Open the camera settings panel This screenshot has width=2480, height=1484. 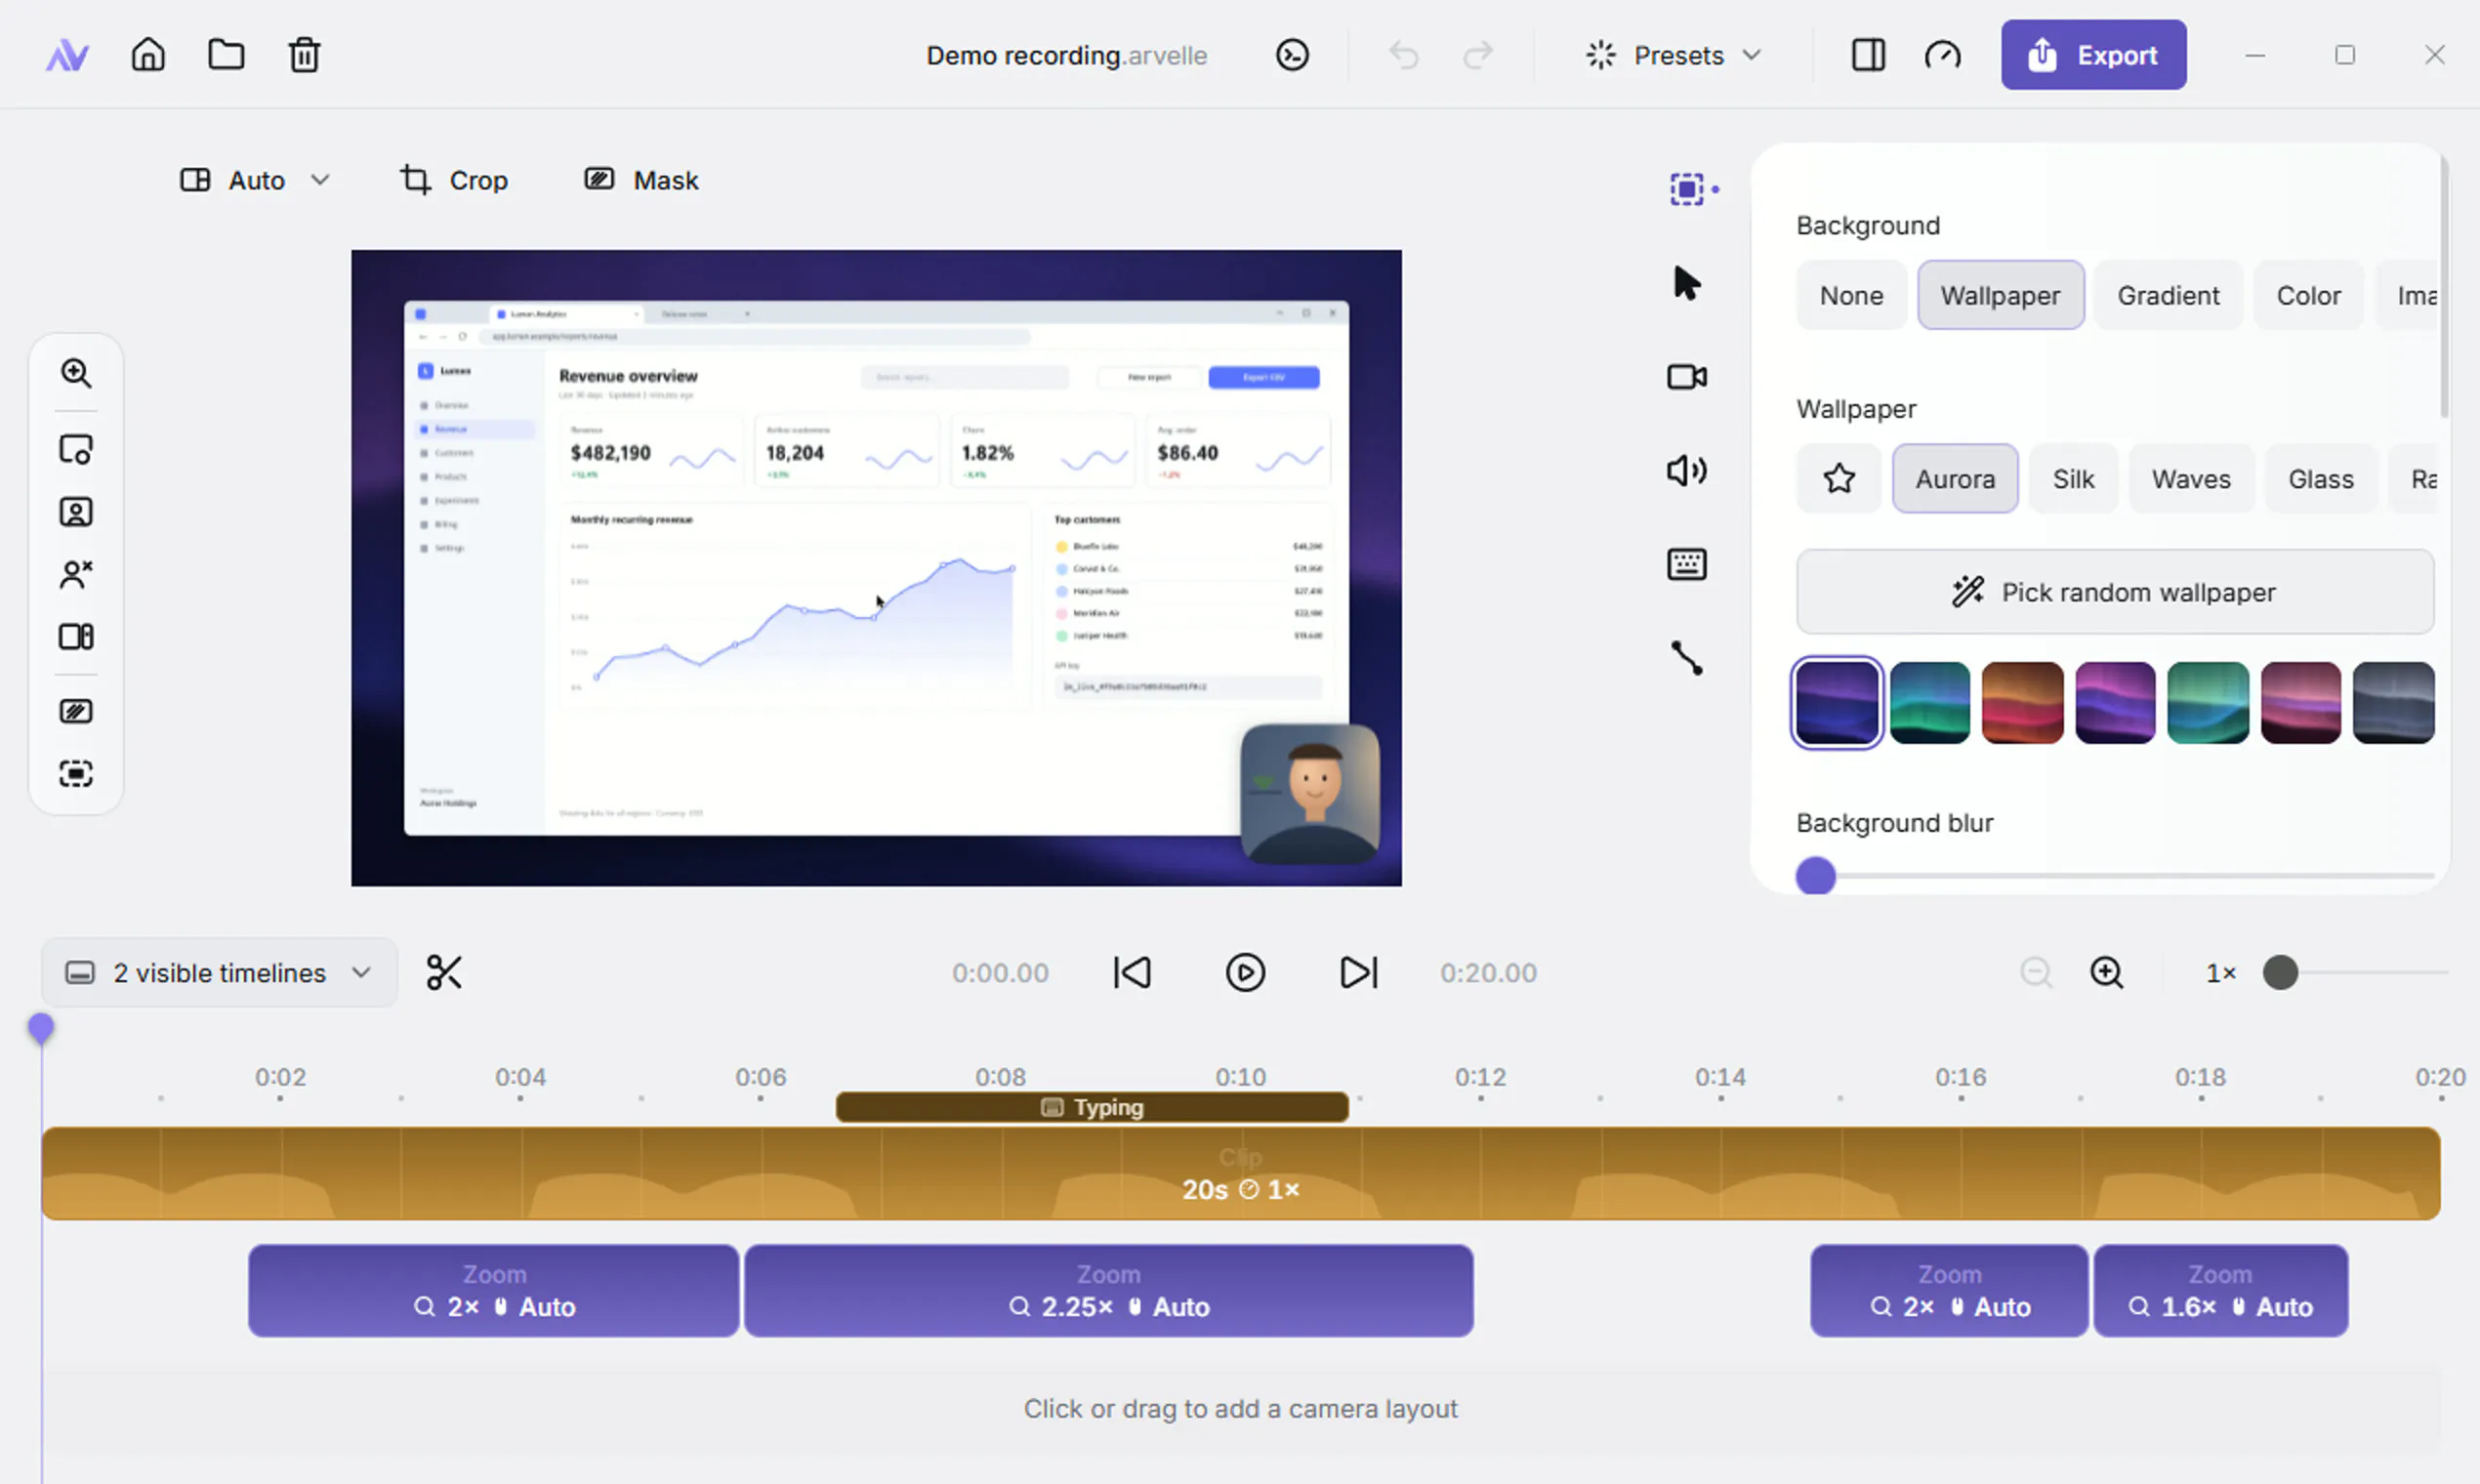[1687, 377]
